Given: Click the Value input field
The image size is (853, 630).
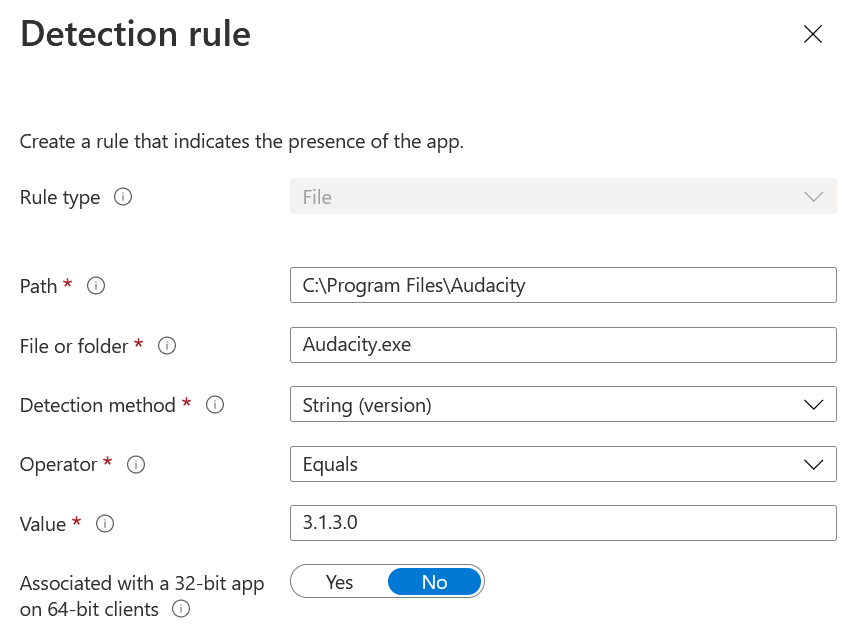Looking at the screenshot, I should pyautogui.click(x=562, y=524).
